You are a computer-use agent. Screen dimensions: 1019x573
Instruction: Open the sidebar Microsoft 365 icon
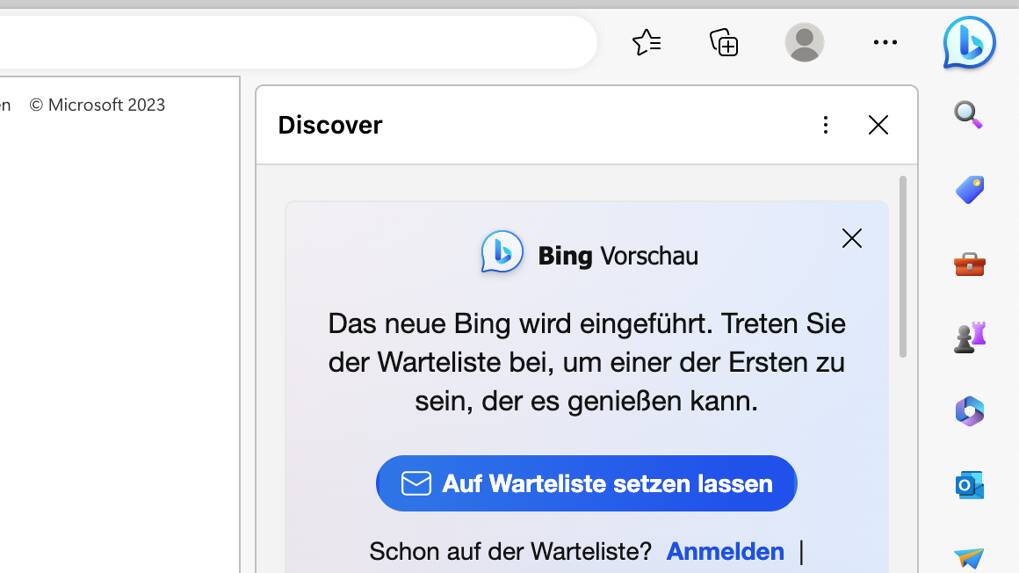(968, 411)
